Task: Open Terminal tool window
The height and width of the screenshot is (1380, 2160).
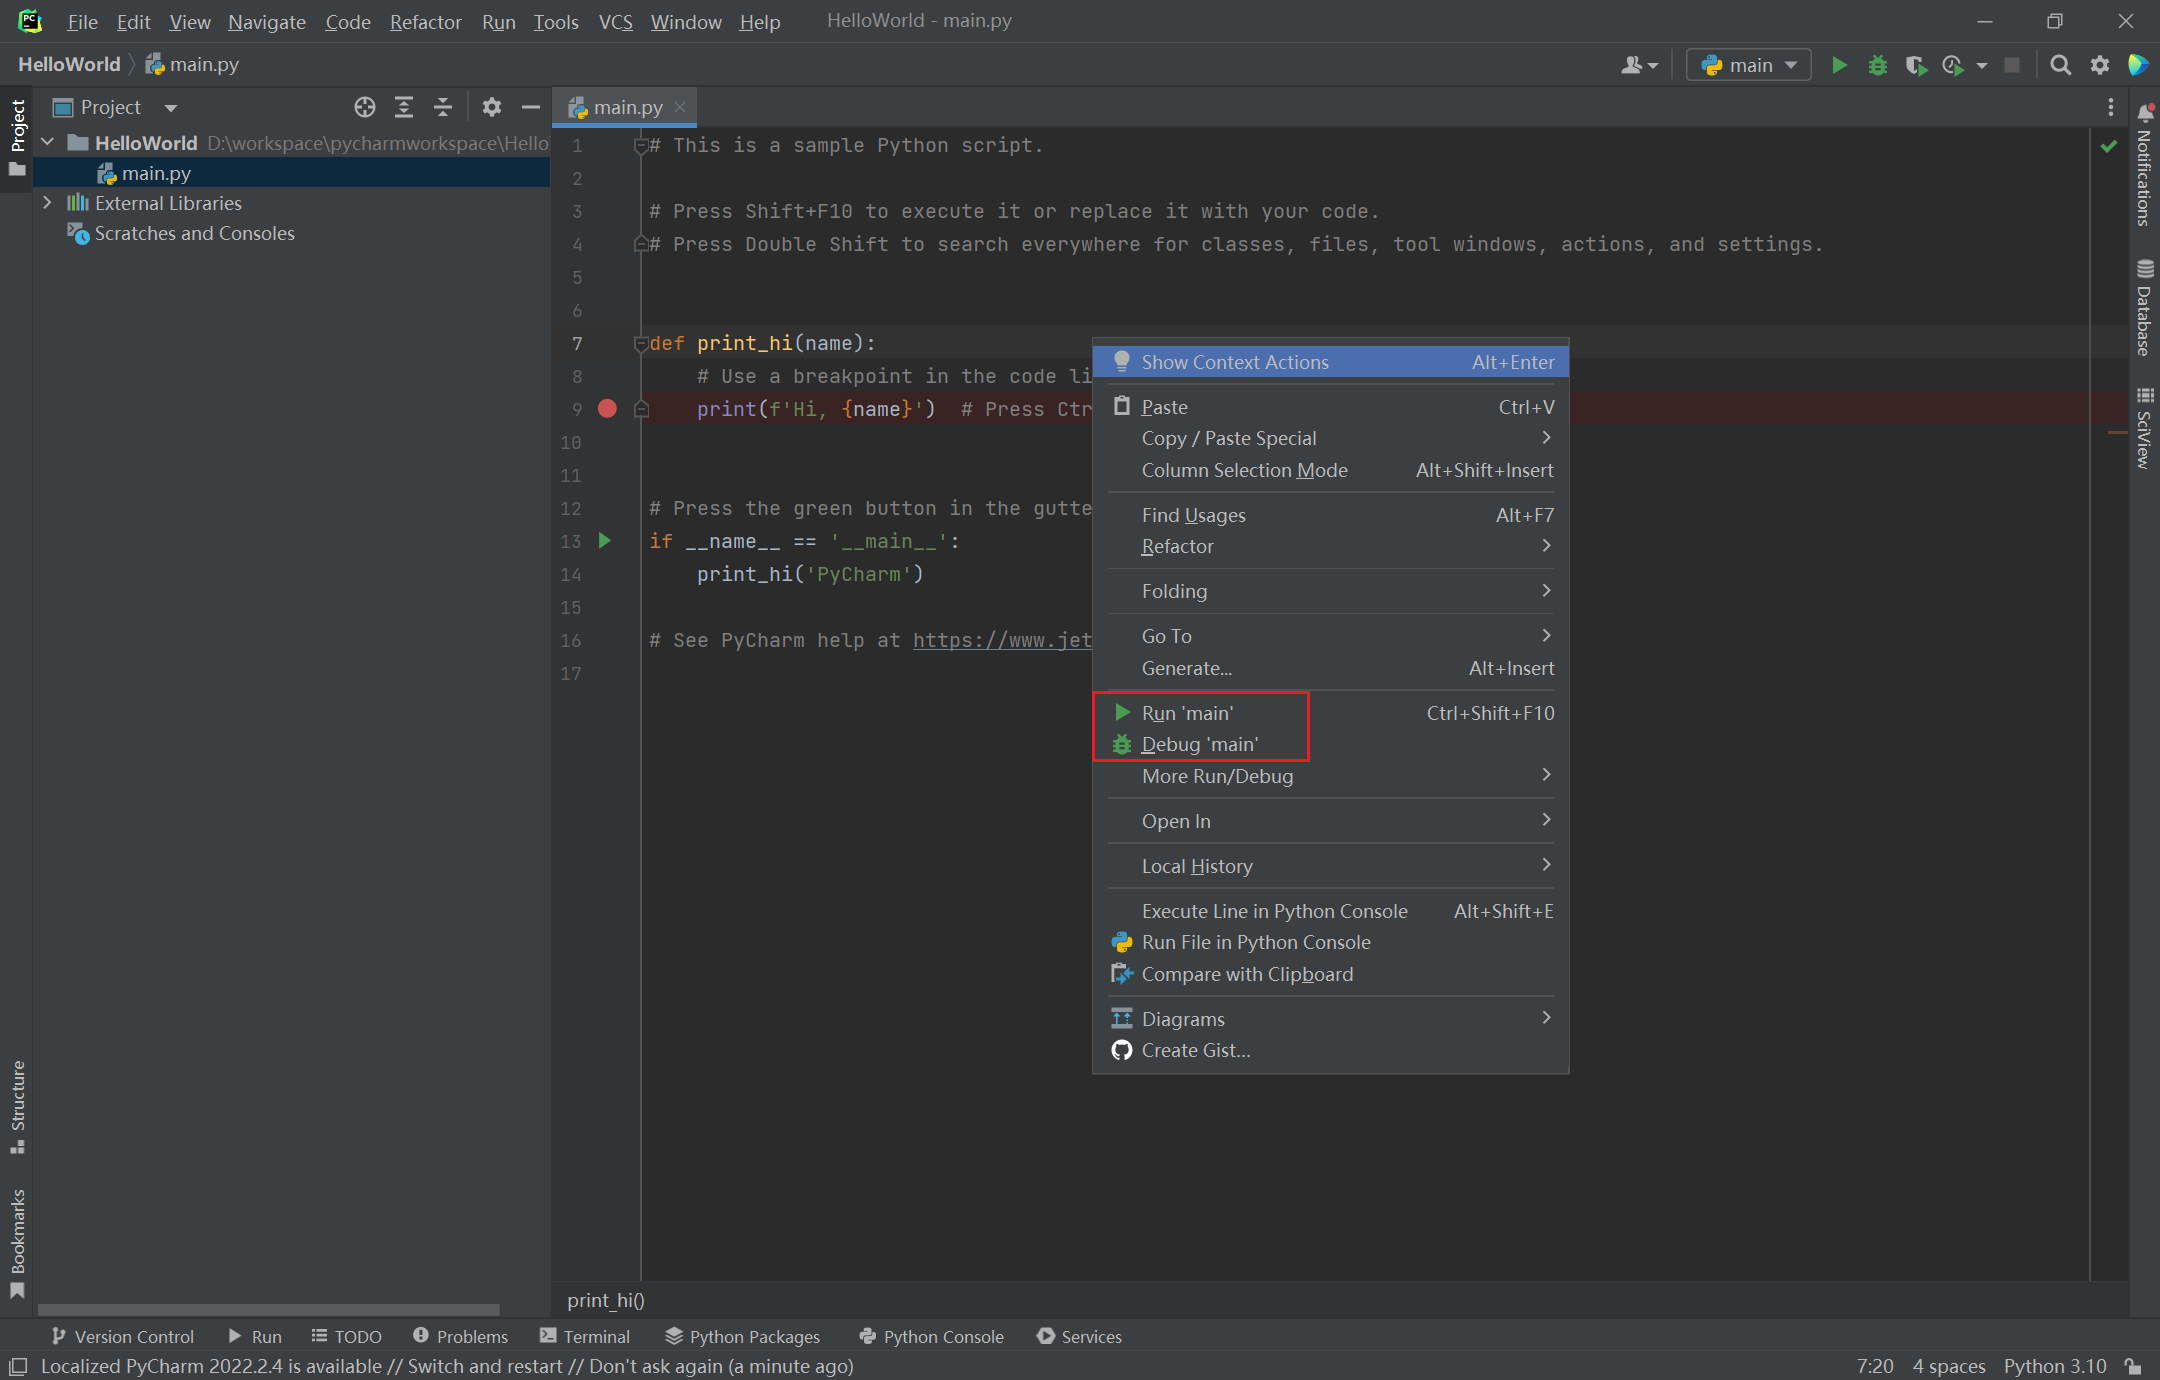Action: tap(585, 1336)
